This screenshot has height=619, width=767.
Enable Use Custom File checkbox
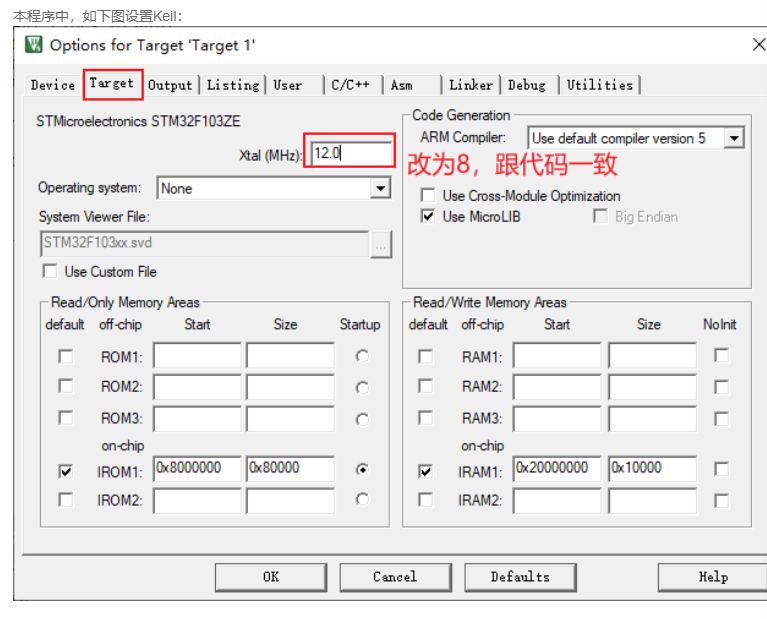pos(50,271)
